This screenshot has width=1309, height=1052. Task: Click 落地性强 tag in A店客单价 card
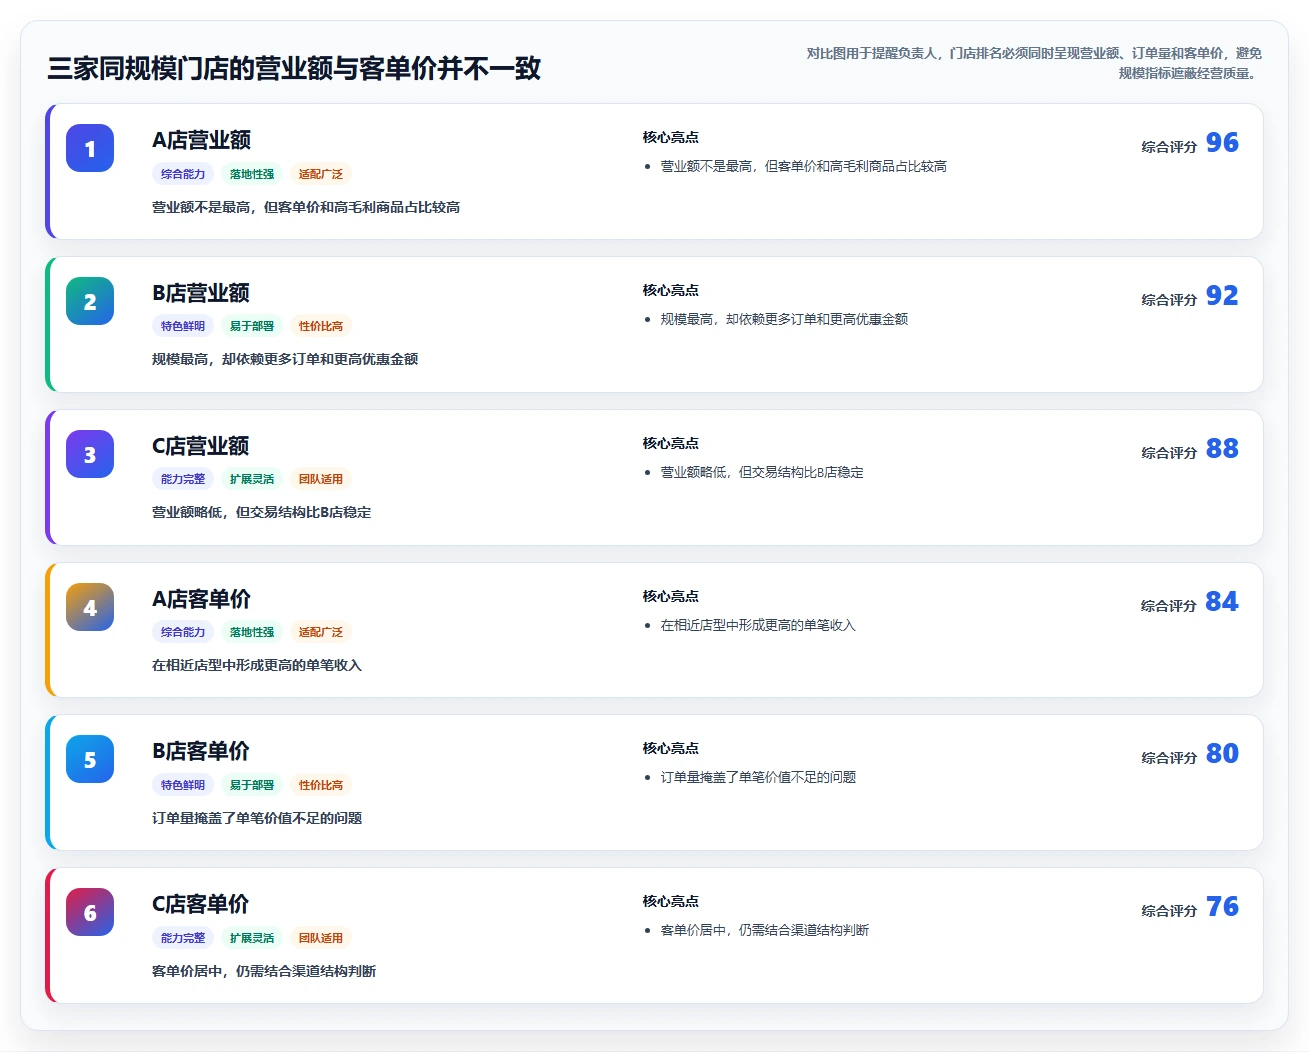tap(252, 632)
